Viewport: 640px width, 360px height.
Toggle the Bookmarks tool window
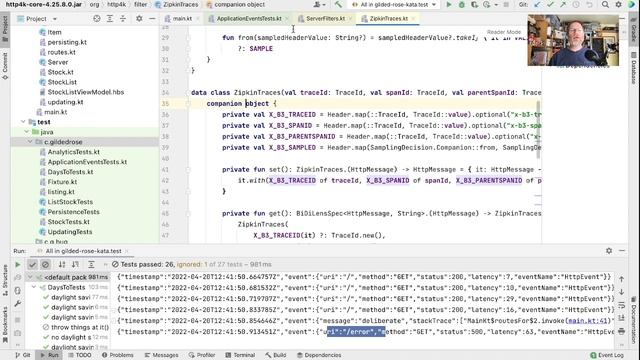tap(5, 325)
